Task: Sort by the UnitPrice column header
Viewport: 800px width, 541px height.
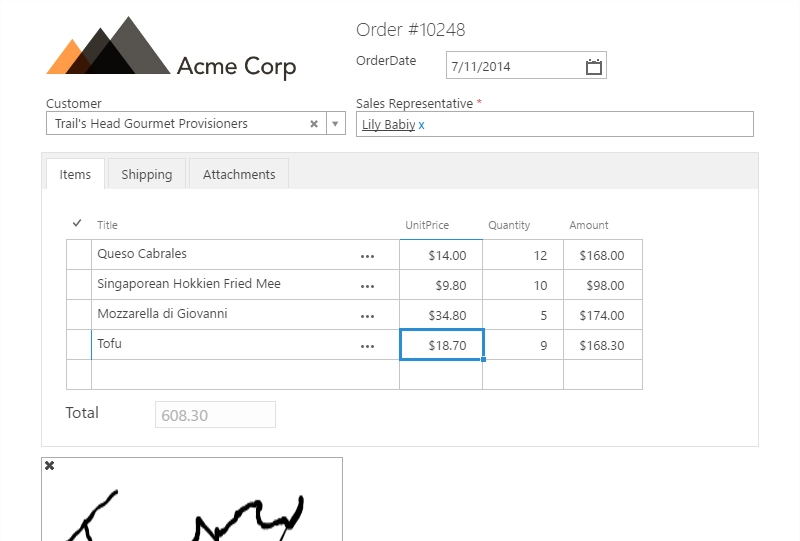Action: pyautogui.click(x=427, y=225)
